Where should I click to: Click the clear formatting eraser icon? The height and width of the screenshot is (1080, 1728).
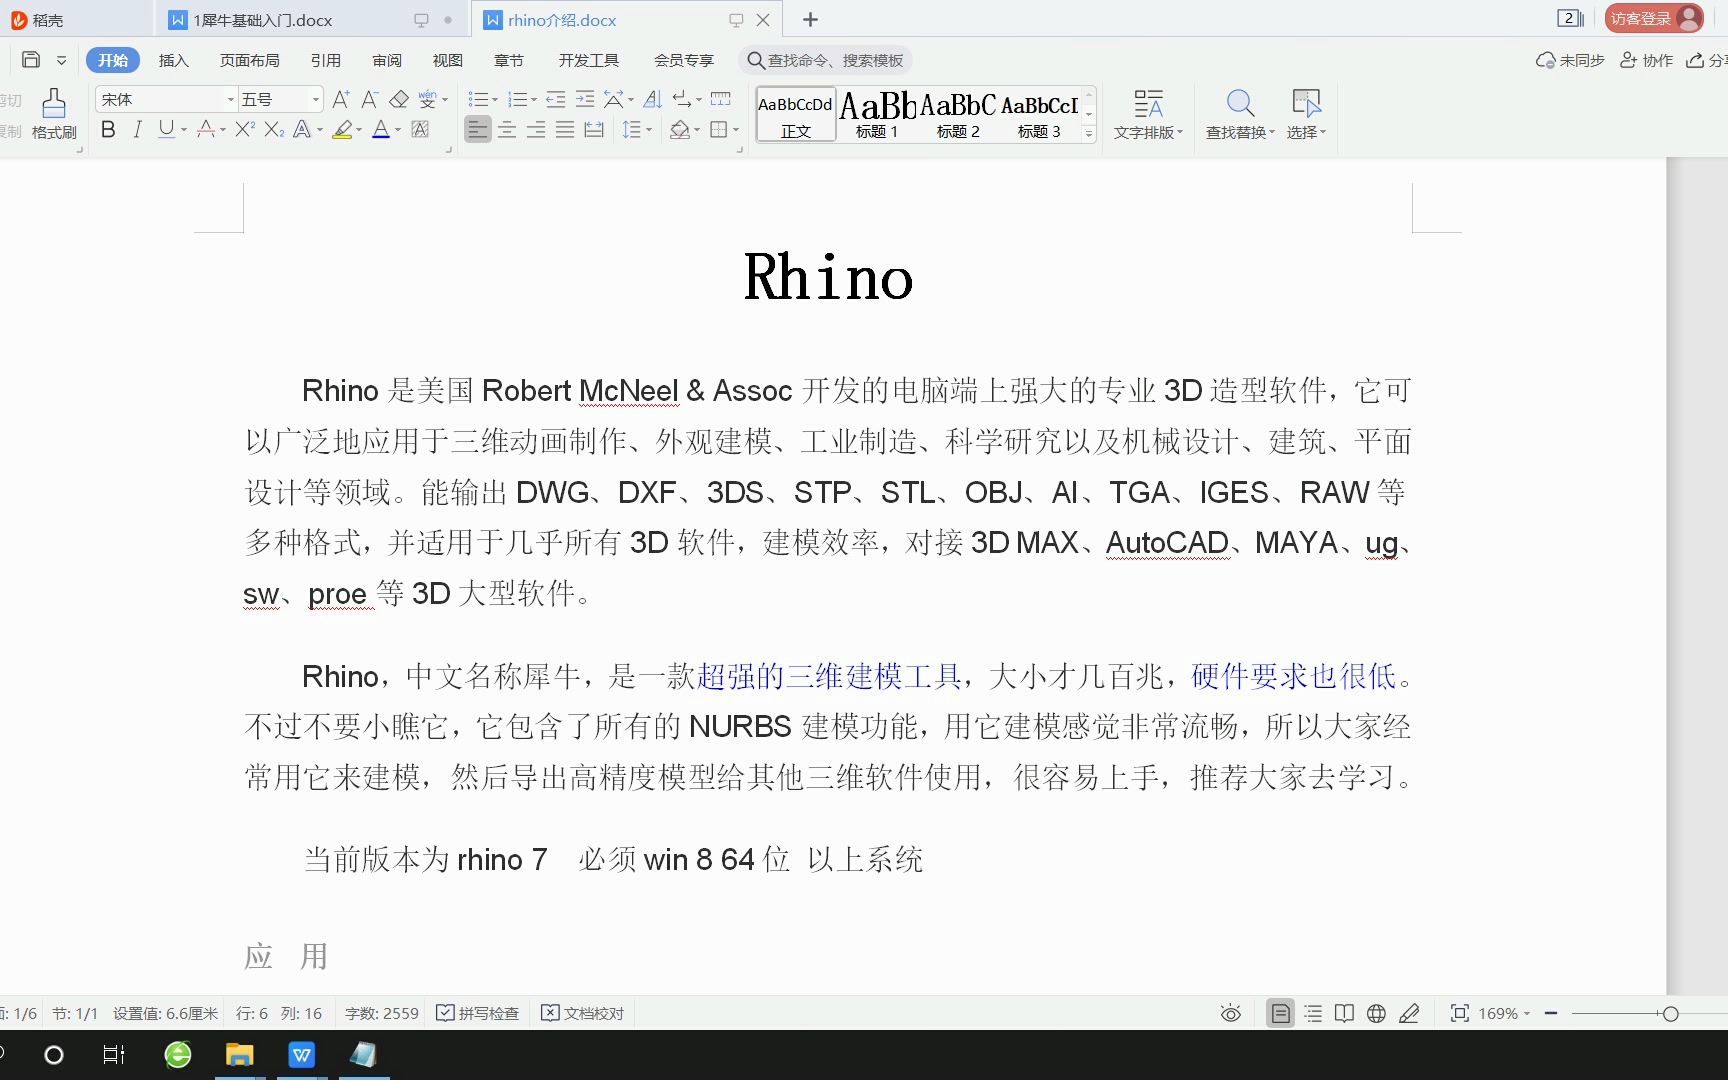click(399, 99)
